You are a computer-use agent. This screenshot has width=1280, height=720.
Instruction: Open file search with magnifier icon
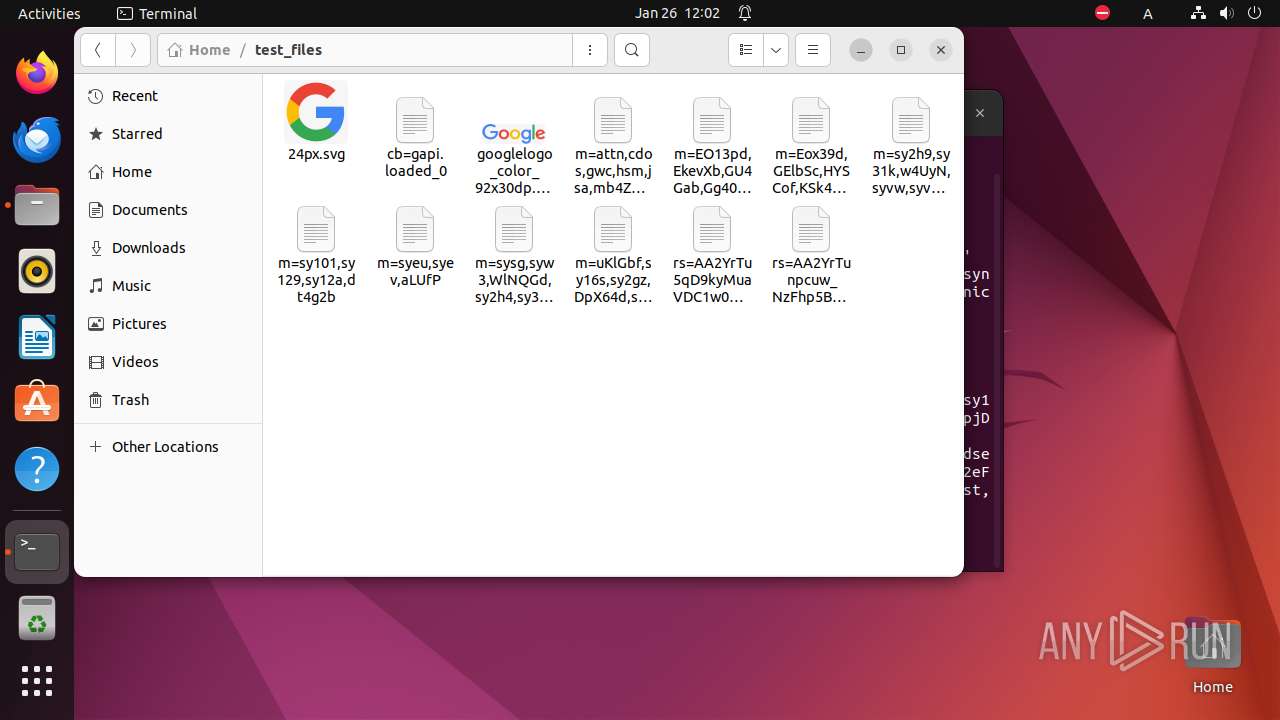point(632,50)
